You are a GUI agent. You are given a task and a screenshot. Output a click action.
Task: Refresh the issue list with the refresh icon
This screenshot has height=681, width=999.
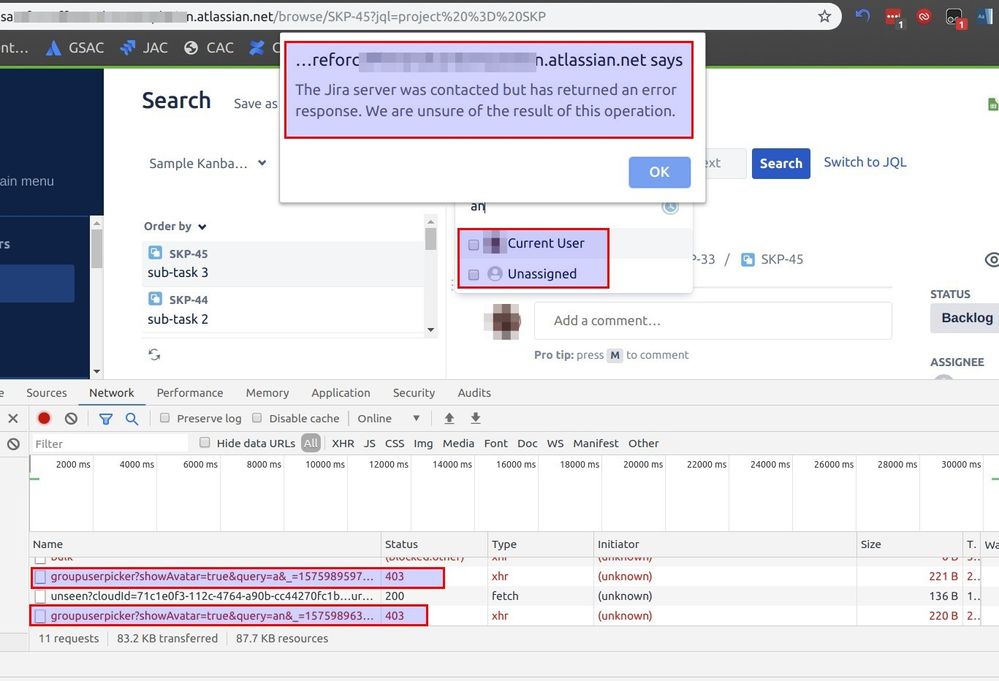tap(154, 354)
